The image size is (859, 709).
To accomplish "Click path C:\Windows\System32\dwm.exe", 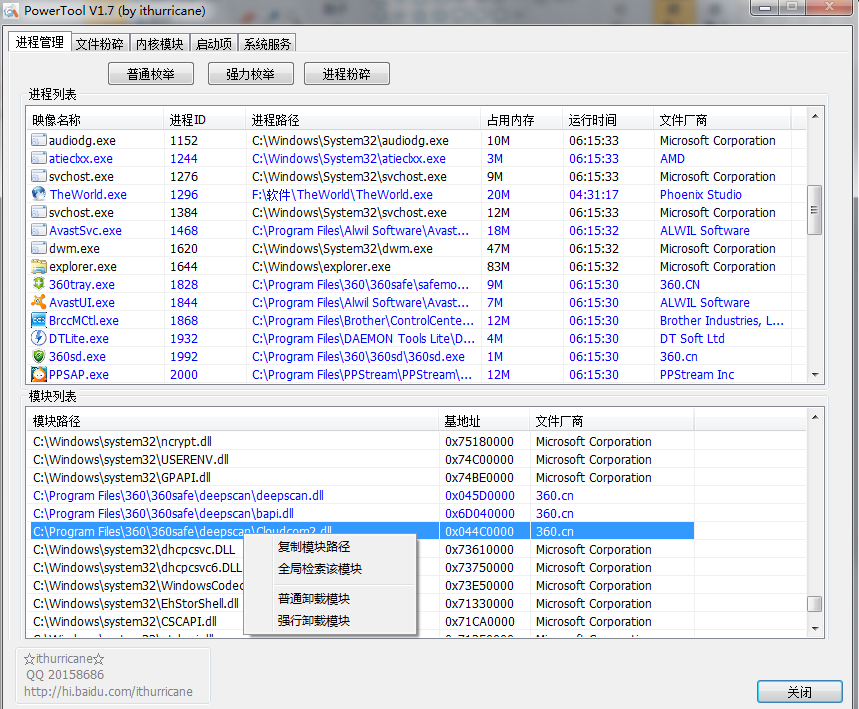I will click(342, 248).
